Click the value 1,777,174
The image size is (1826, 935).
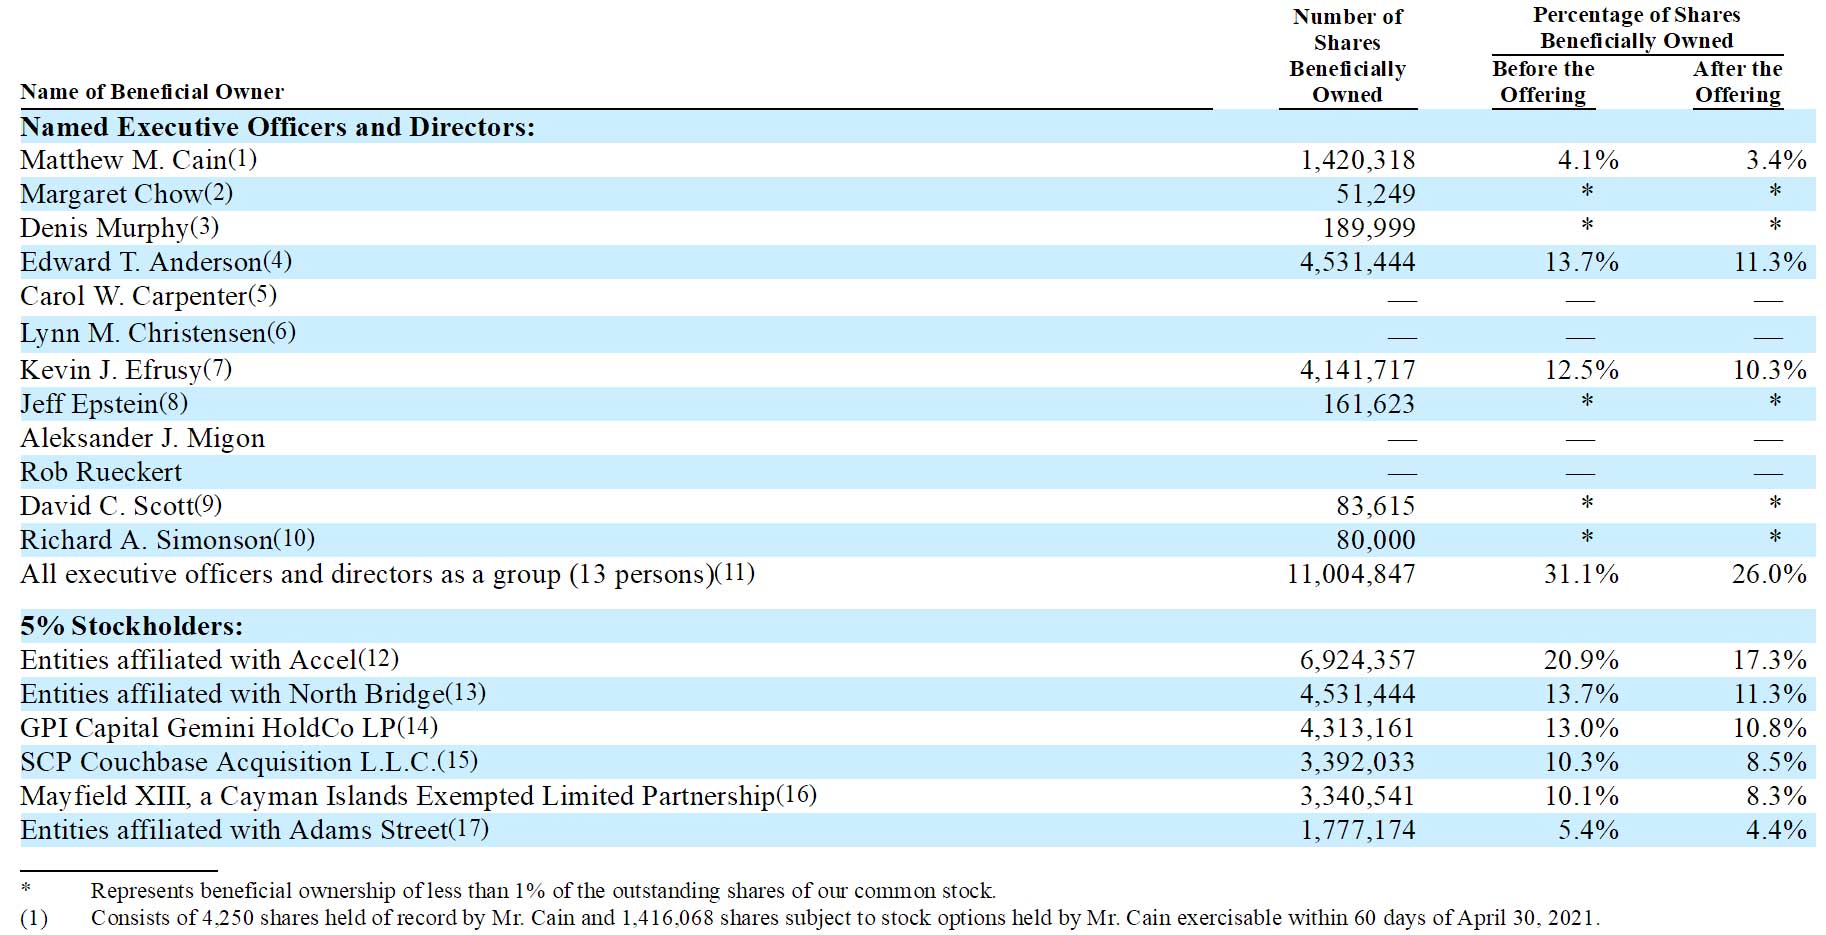1357,830
